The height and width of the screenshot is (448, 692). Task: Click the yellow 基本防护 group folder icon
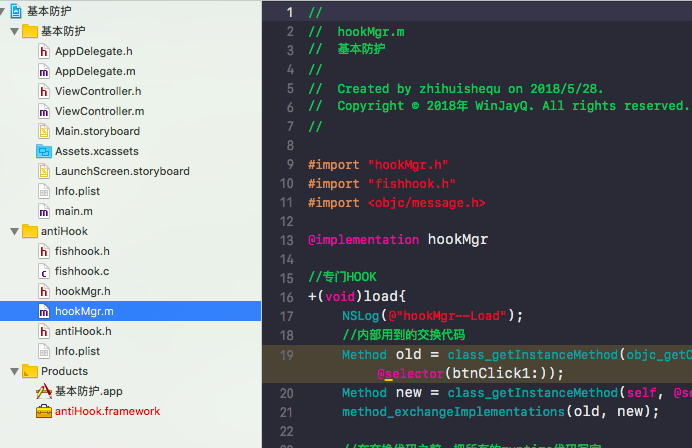[x=30, y=31]
